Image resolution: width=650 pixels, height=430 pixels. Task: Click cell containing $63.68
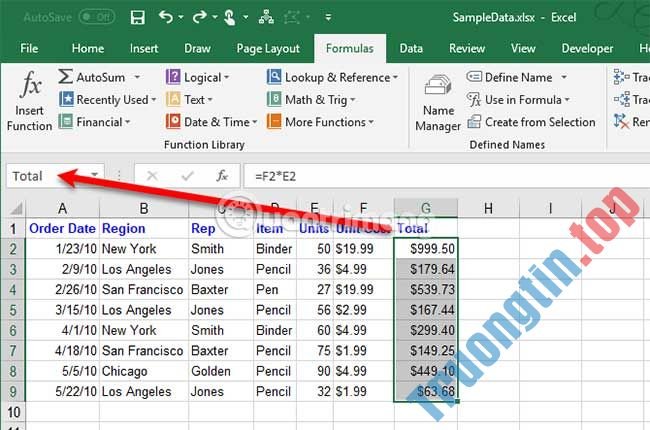coord(426,391)
